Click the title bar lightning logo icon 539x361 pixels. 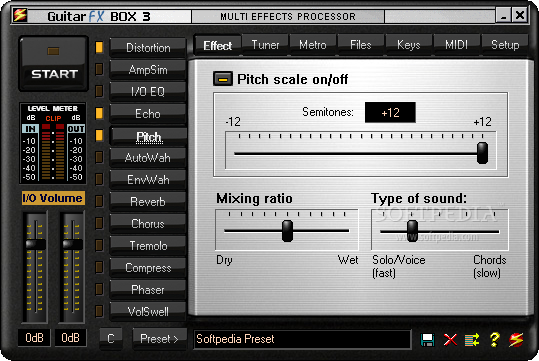[20, 15]
